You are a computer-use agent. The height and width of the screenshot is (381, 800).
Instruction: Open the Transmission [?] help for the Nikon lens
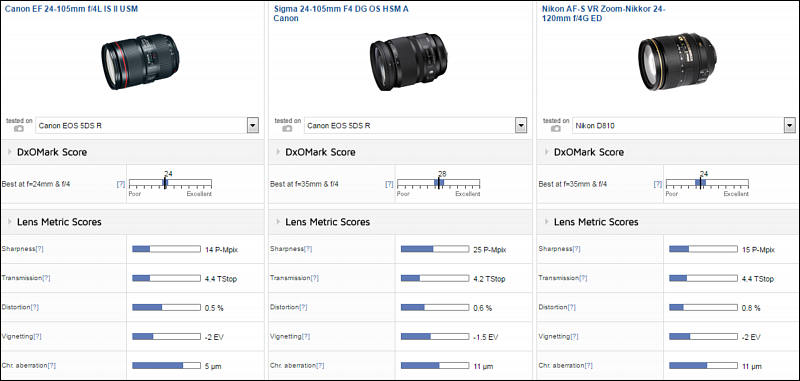(583, 278)
